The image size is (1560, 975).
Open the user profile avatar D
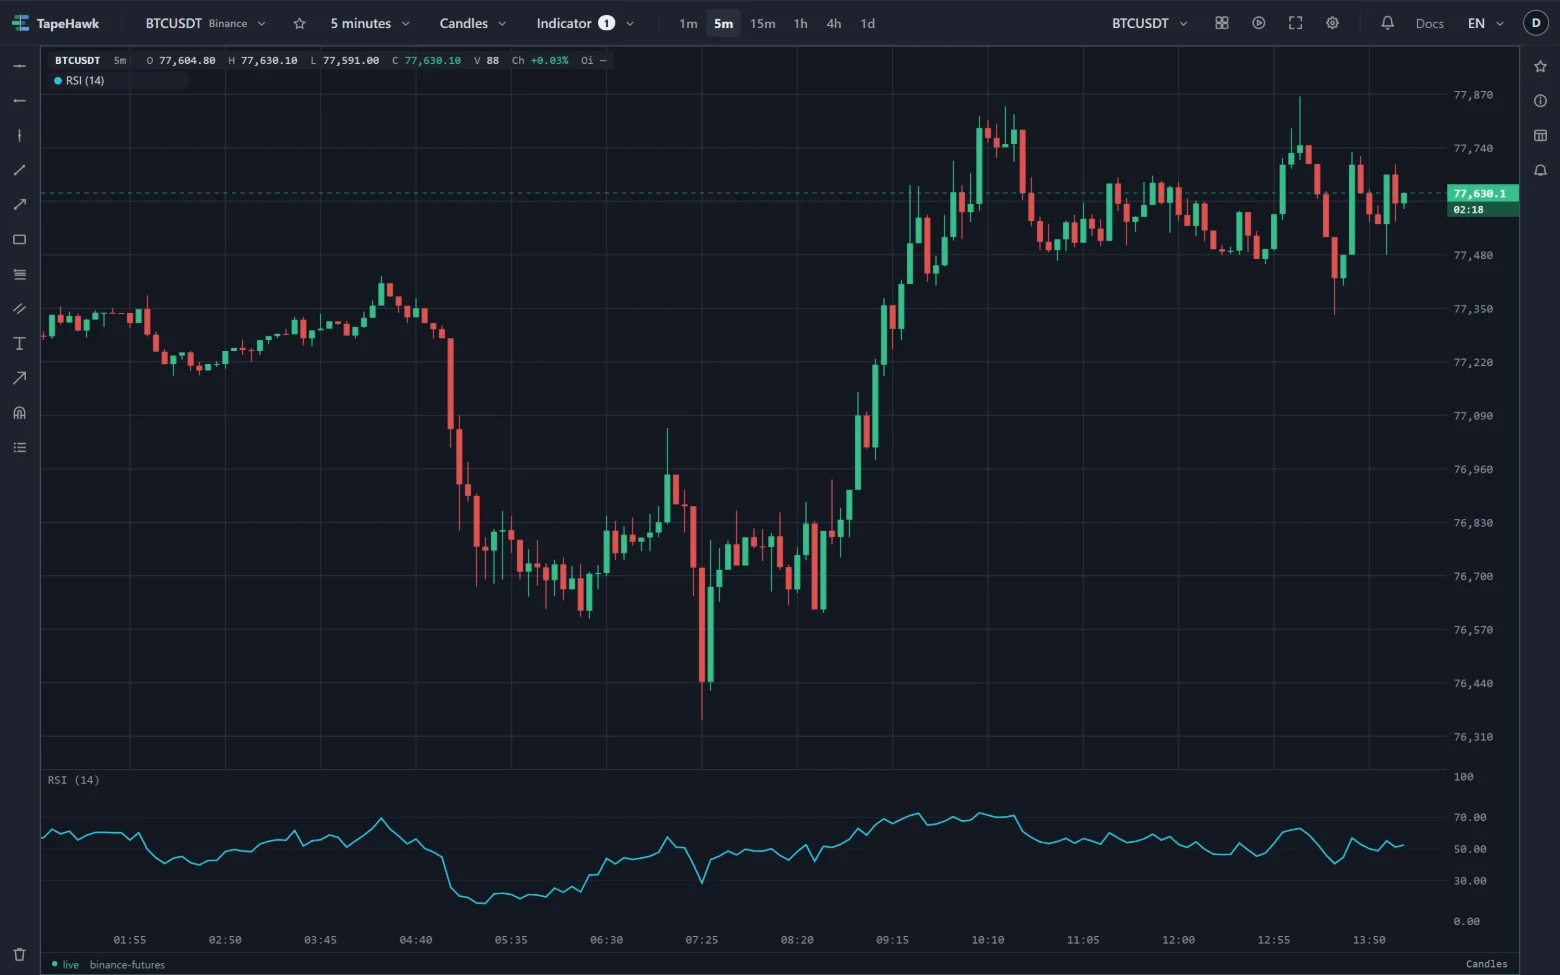(x=1536, y=23)
